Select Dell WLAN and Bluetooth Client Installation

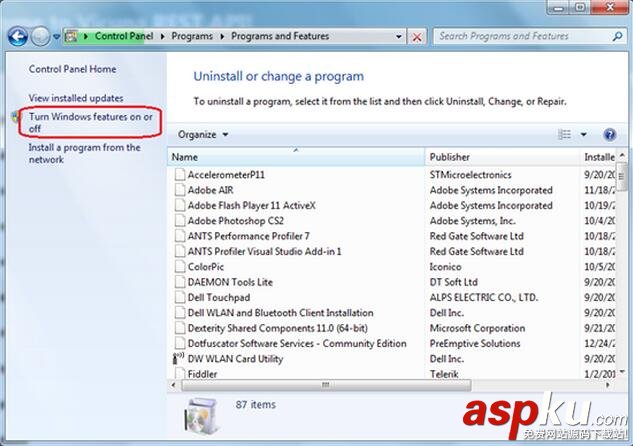(281, 313)
